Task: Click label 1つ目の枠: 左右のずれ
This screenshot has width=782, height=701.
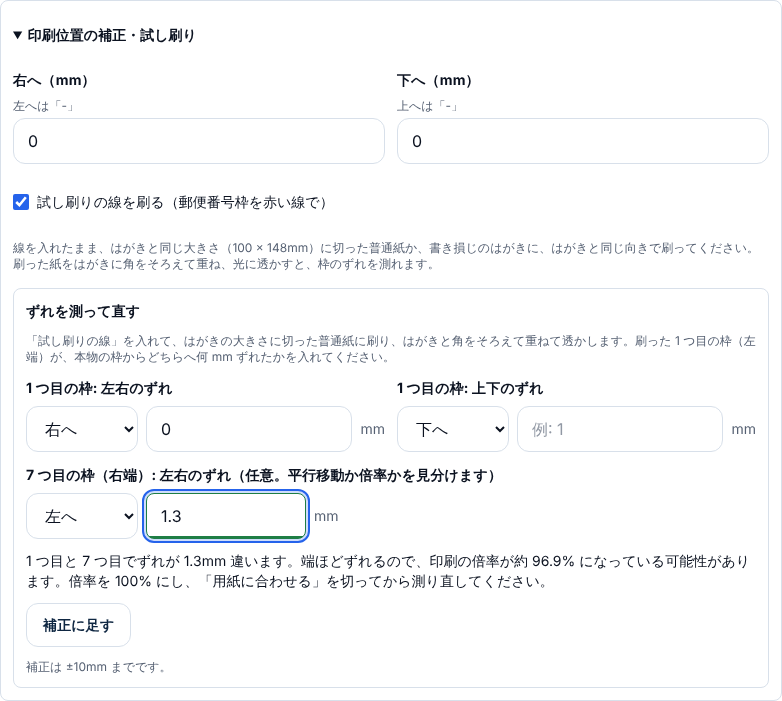Action: click(99, 389)
